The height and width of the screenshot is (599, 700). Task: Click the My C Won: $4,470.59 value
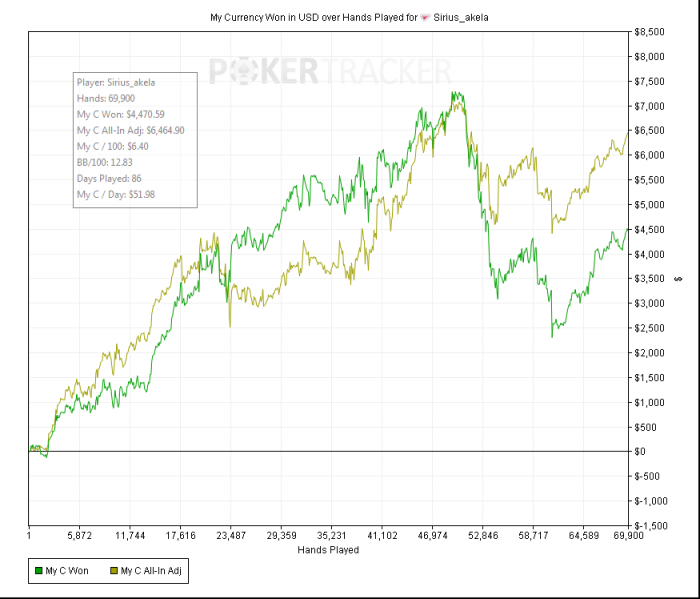[x=121, y=114]
